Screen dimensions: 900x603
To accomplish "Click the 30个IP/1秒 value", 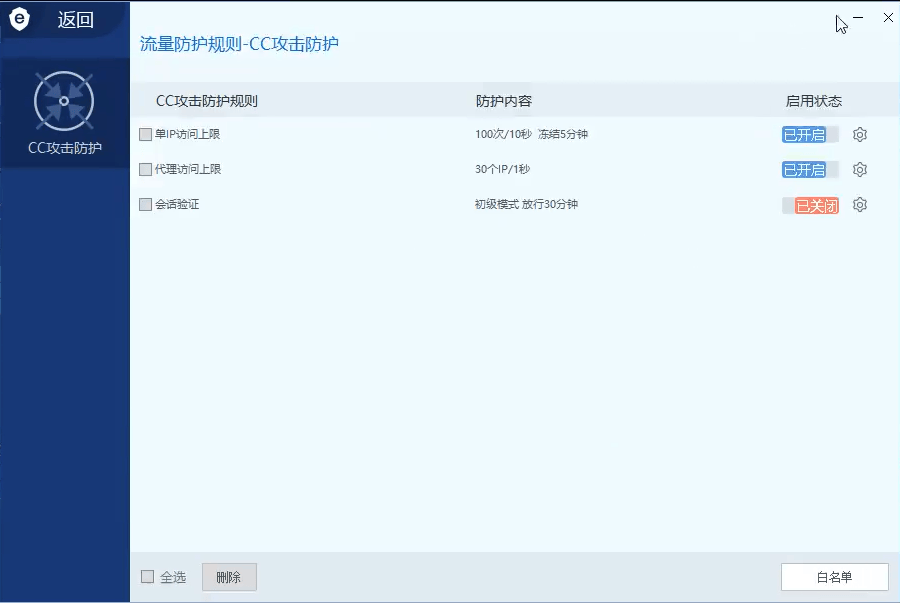I will [x=502, y=169].
